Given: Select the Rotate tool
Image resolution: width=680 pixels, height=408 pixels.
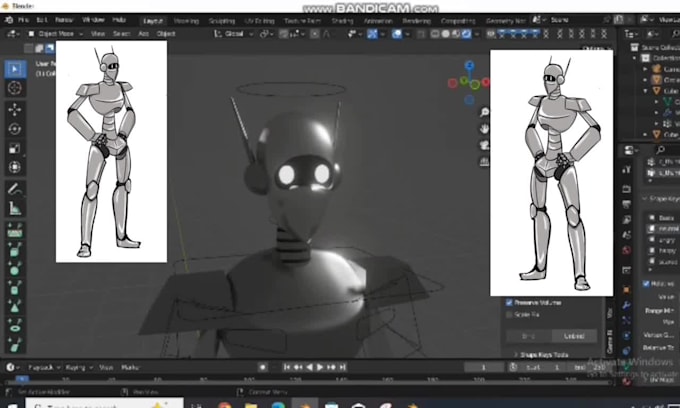Looking at the screenshot, I should pyautogui.click(x=15, y=129).
